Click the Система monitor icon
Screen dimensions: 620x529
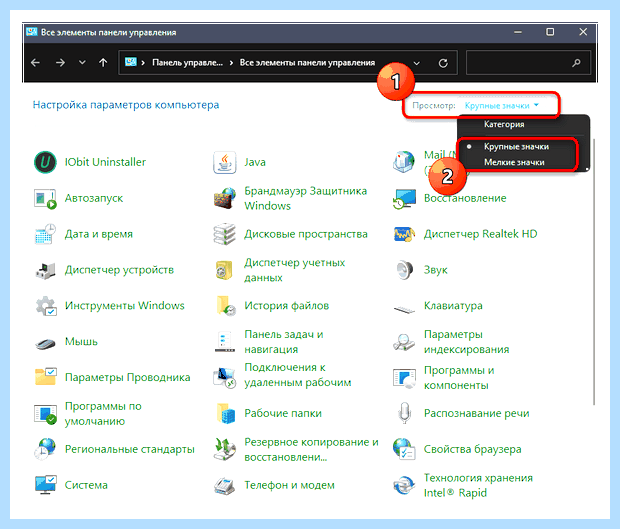(45, 485)
